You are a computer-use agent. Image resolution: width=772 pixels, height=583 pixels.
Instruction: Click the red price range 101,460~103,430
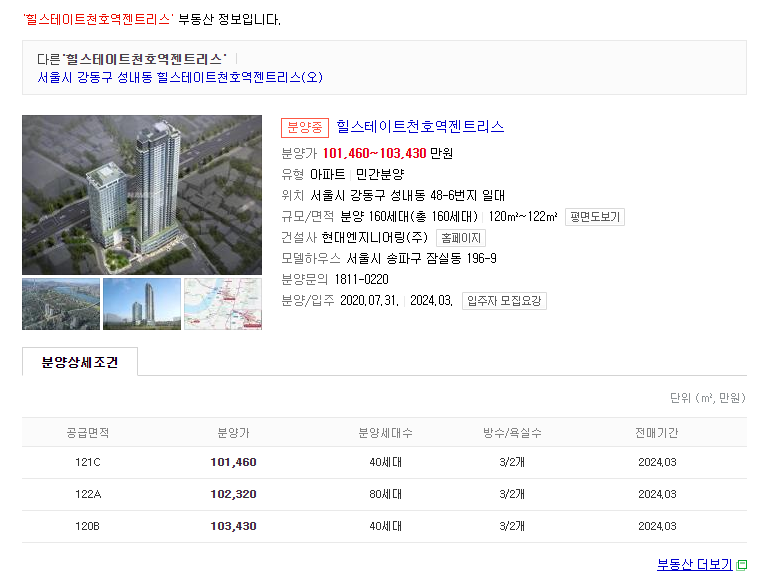[x=374, y=154]
